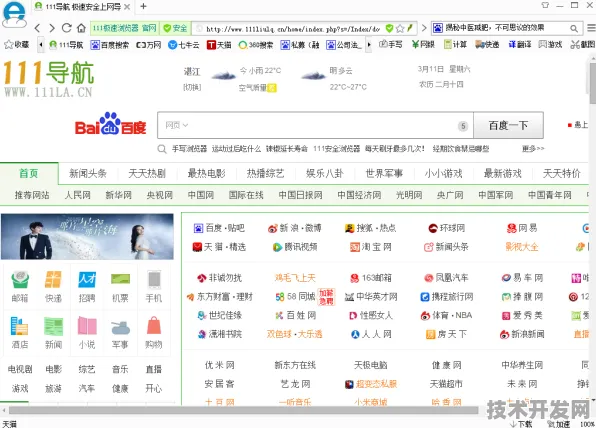Image resolution: width=596 pixels, height=428 pixels.
Task: Open the 翻译 translate tool
Action: click(520, 45)
